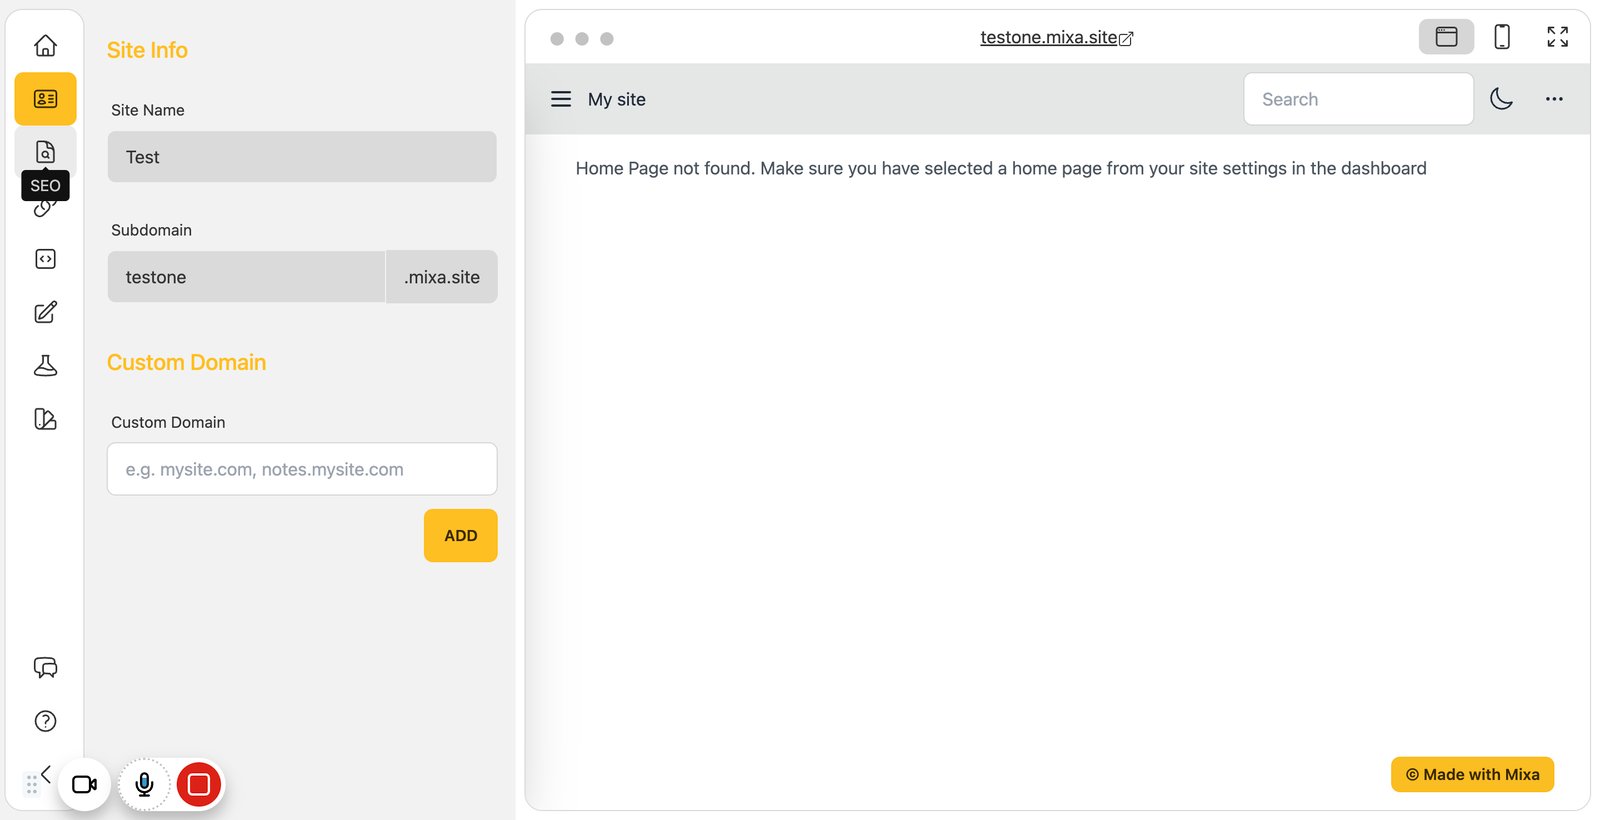Mute the recorder microphone
Screen dimensions: 1600x820
click(144, 784)
